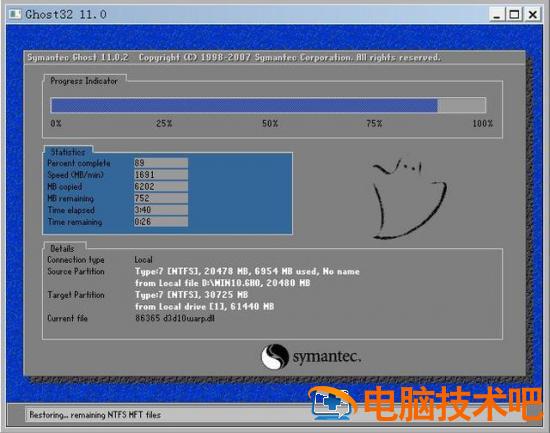Click the Speed (MB/min) value 1691

[161, 175]
